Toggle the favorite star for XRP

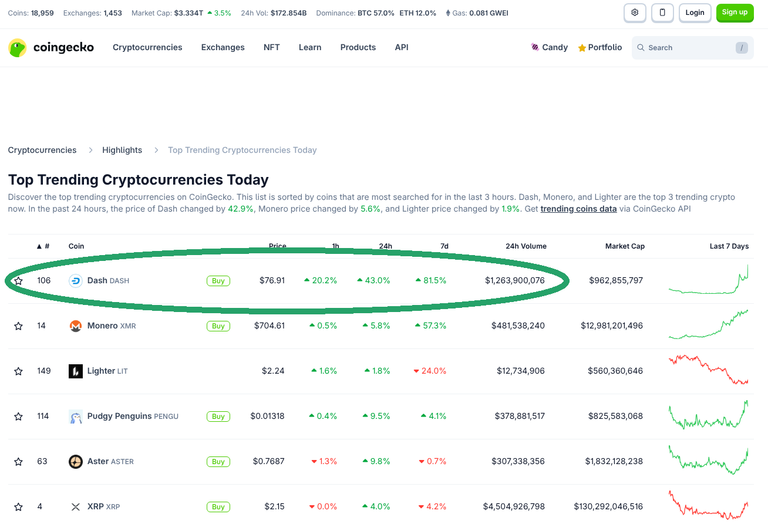[18, 507]
